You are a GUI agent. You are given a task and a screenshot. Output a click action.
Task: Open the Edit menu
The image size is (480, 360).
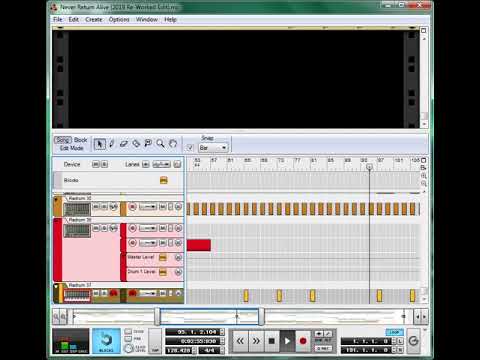point(74,20)
